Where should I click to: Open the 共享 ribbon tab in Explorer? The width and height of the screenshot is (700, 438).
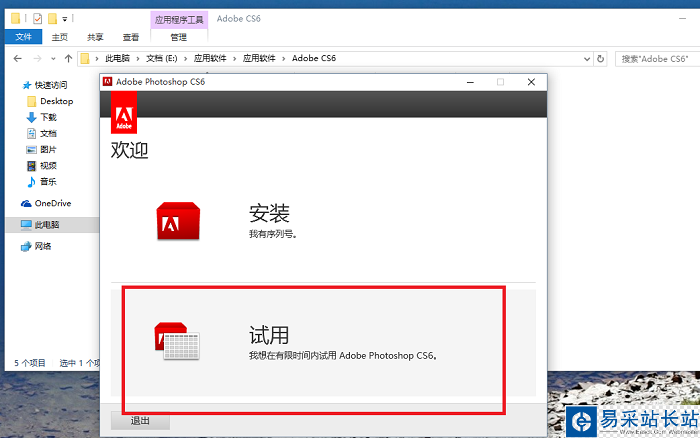point(95,37)
